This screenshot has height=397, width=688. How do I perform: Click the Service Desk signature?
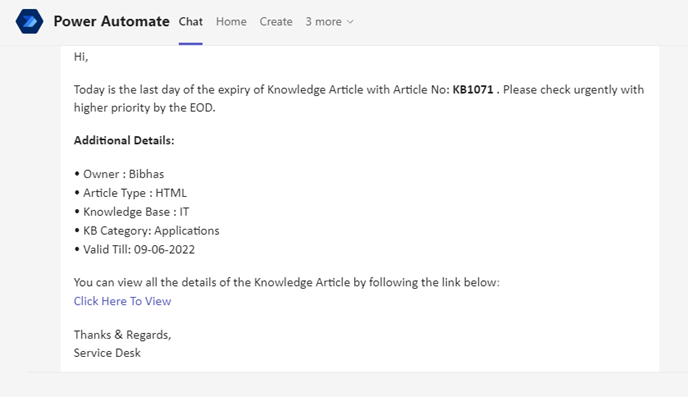tap(107, 353)
